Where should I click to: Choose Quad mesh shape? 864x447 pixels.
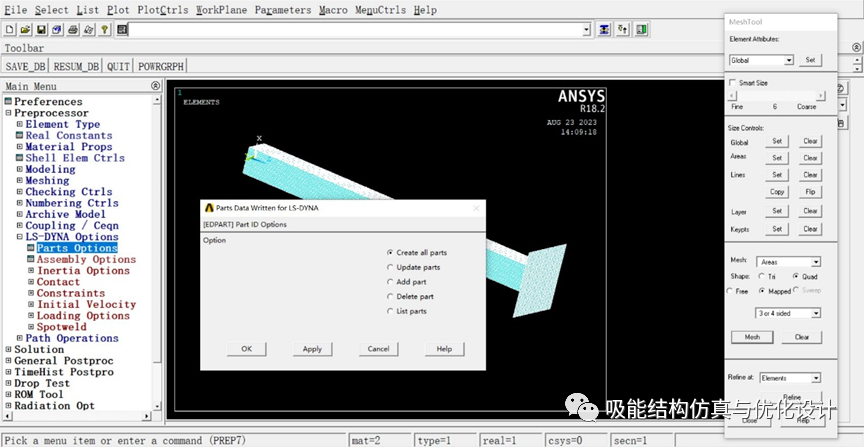796,276
